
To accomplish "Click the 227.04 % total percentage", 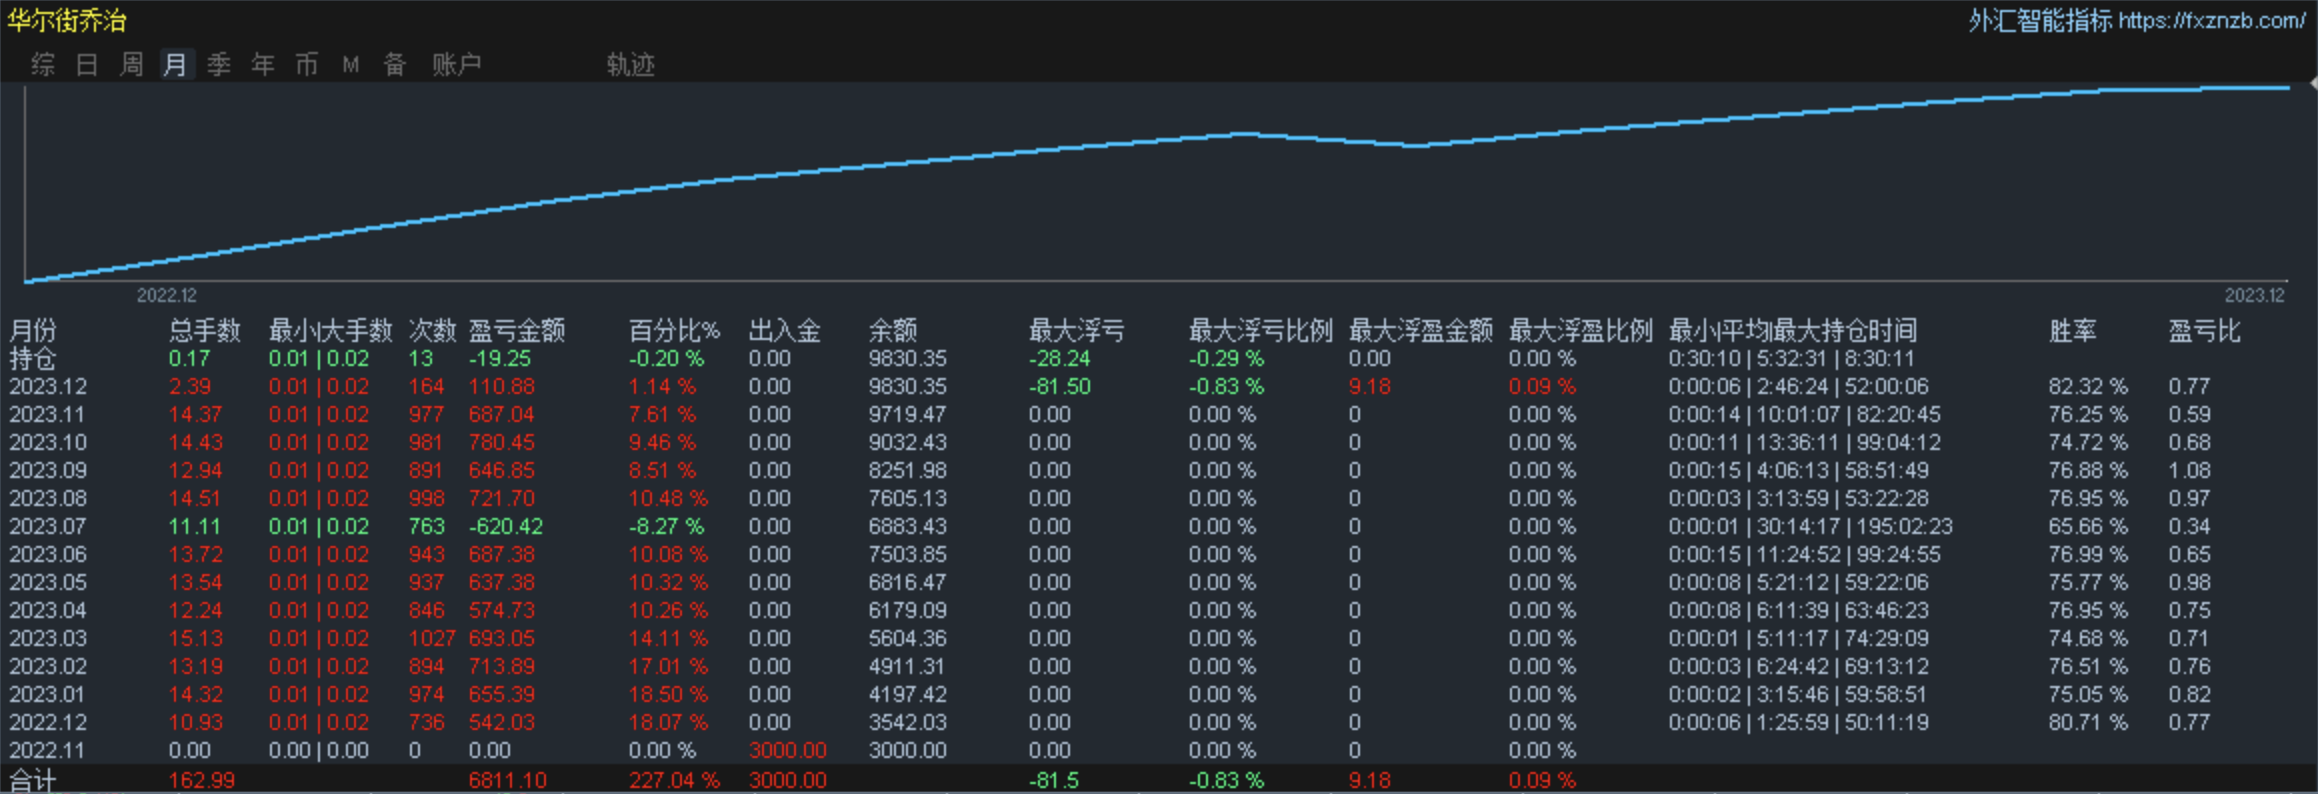I will 674,780.
